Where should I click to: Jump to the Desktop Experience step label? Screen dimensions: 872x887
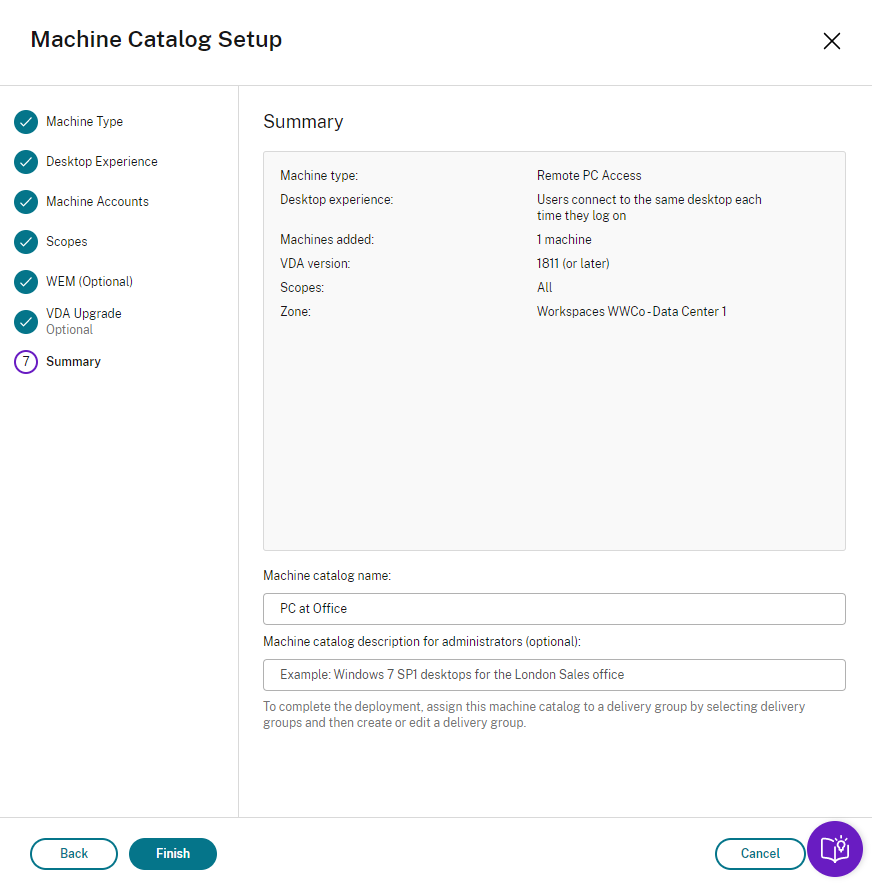[101, 162]
